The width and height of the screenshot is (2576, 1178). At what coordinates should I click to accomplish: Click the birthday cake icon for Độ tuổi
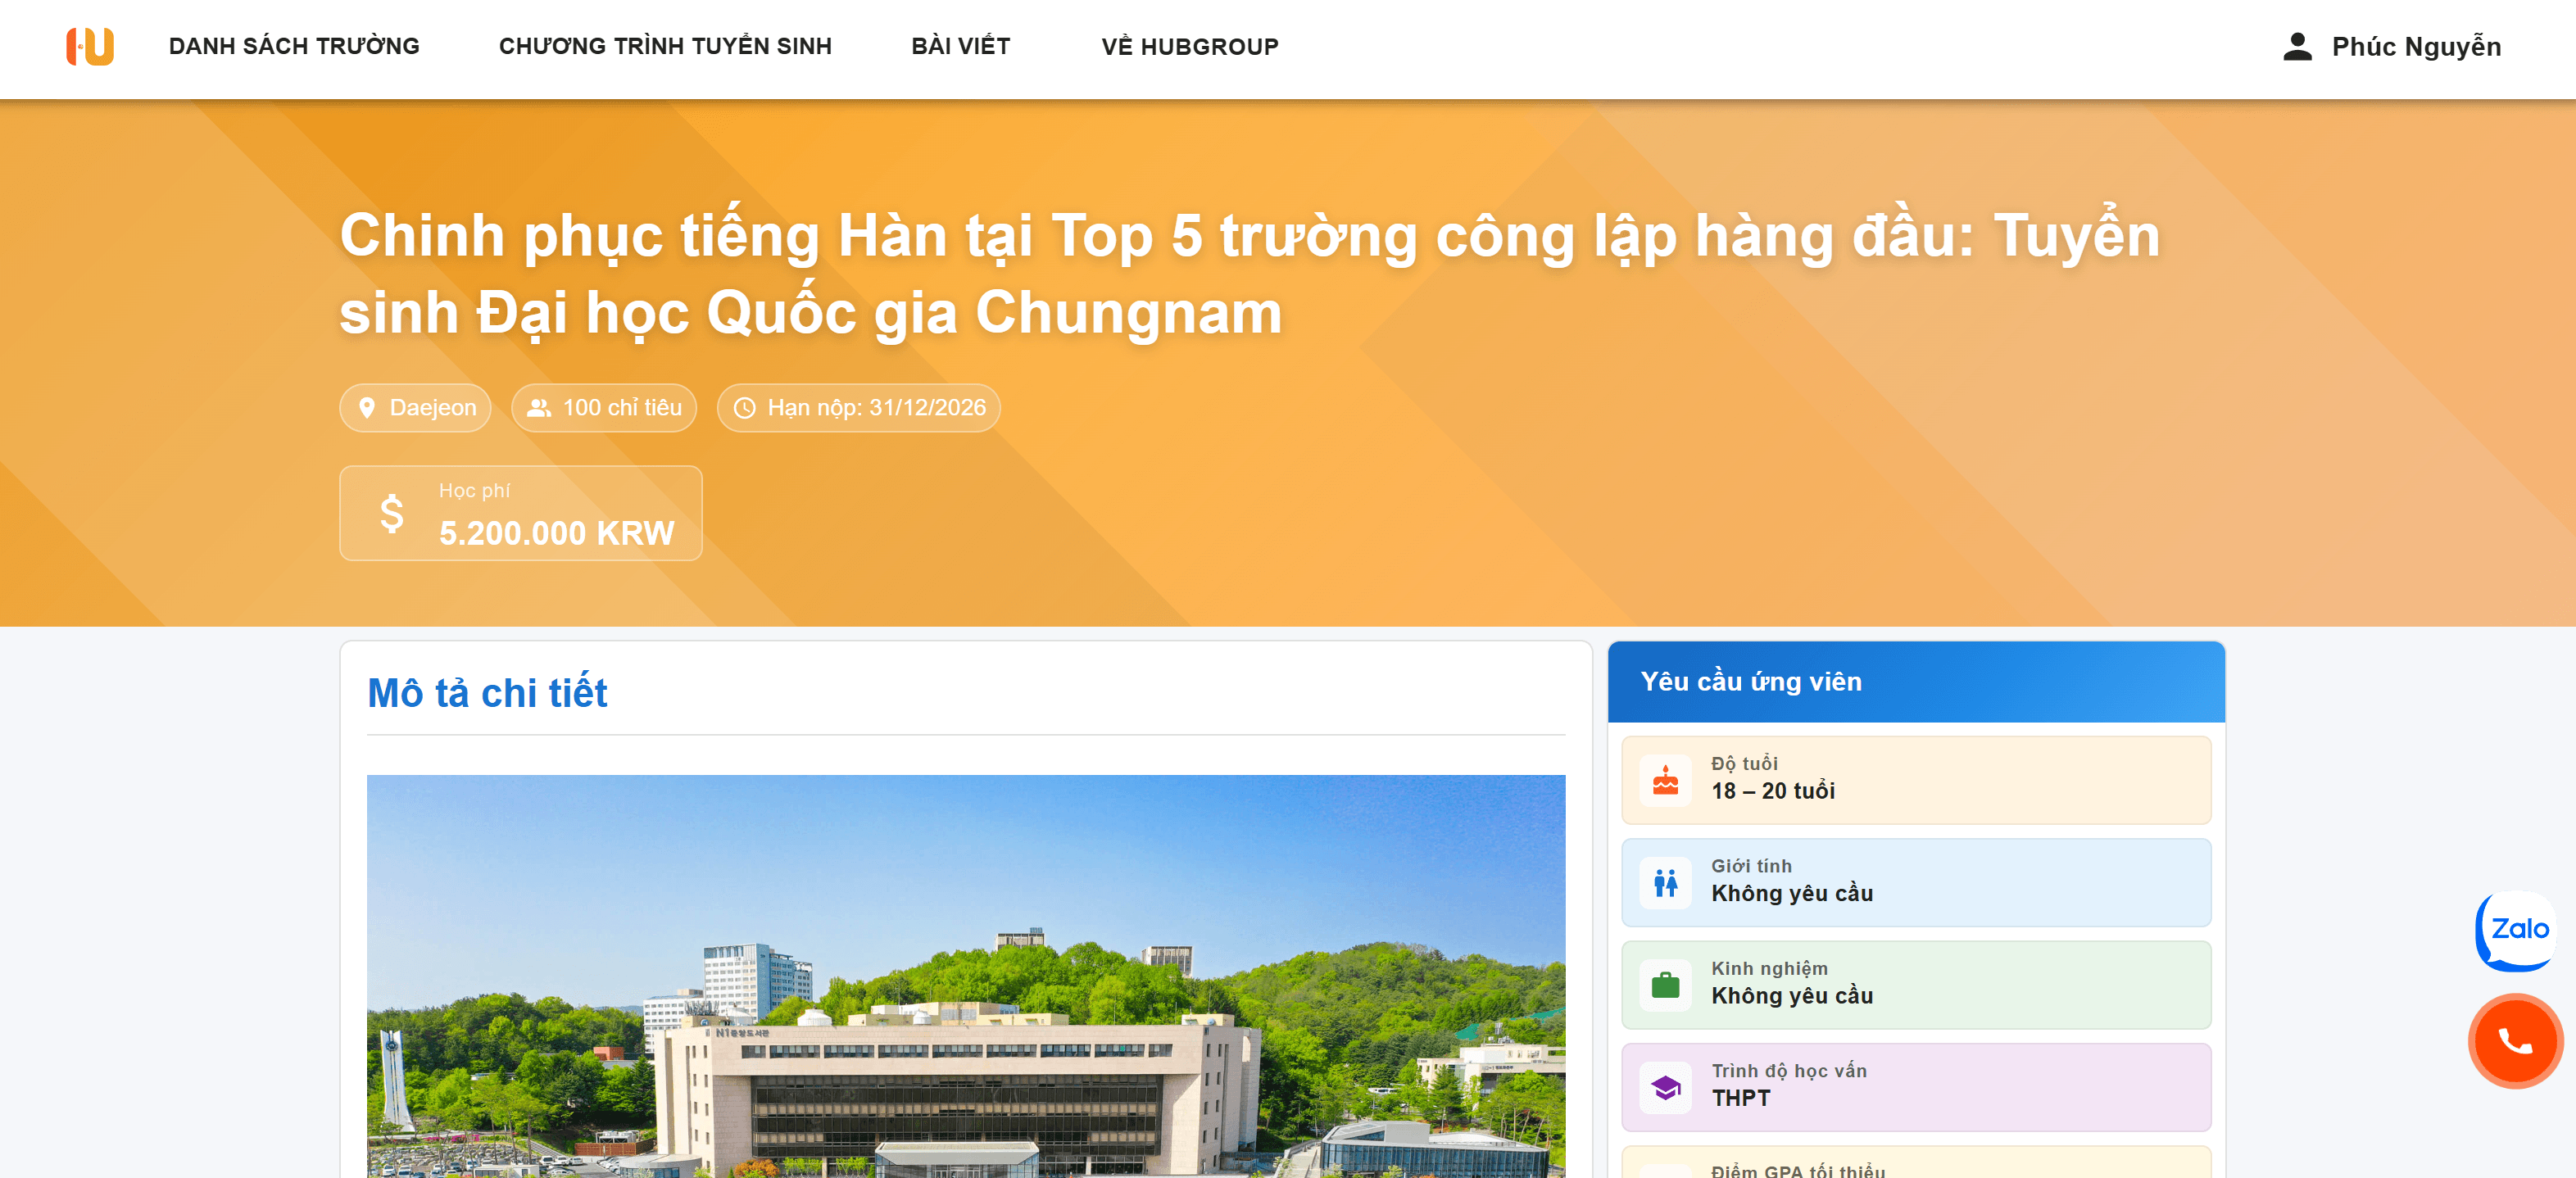coord(1664,779)
